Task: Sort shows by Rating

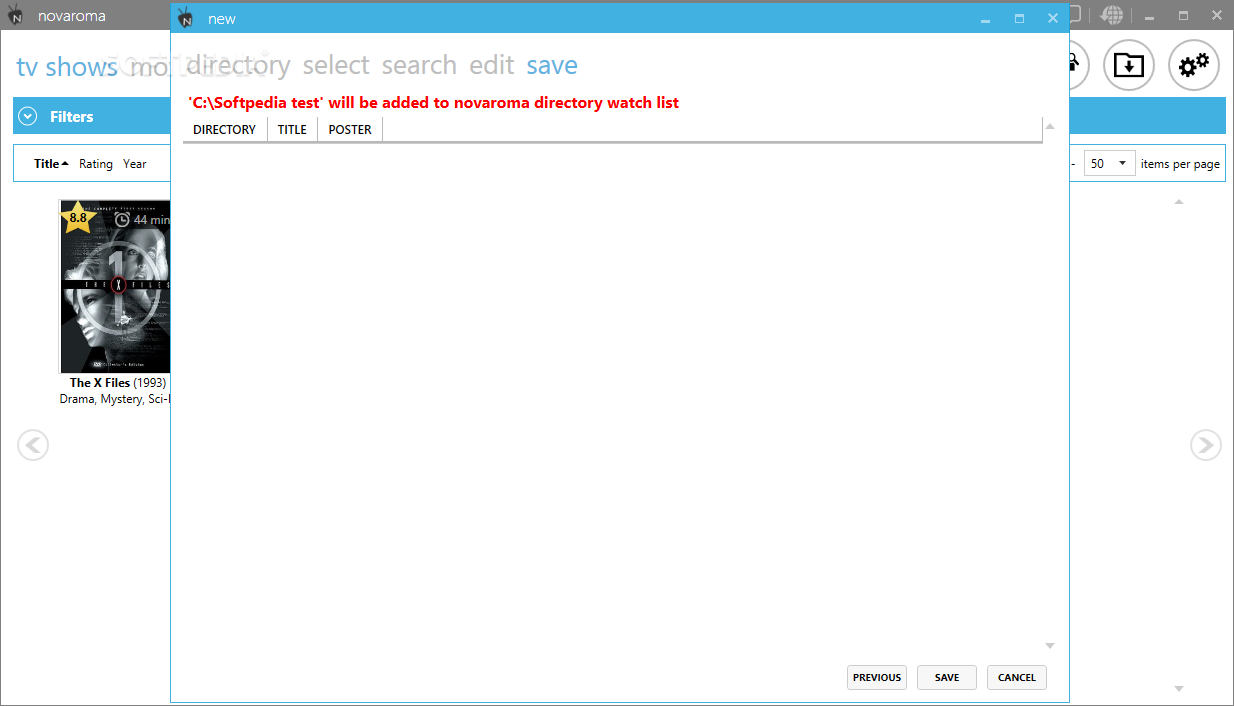Action: pyautogui.click(x=96, y=164)
